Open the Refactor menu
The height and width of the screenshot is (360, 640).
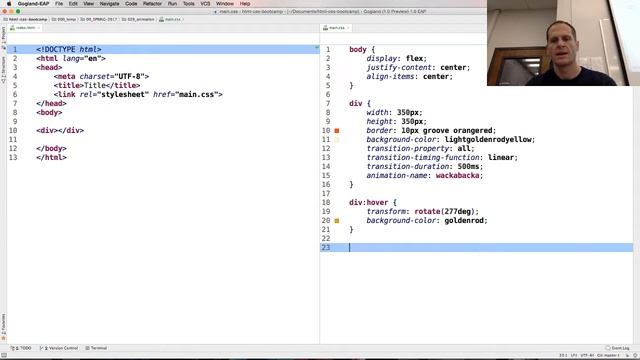click(152, 4)
